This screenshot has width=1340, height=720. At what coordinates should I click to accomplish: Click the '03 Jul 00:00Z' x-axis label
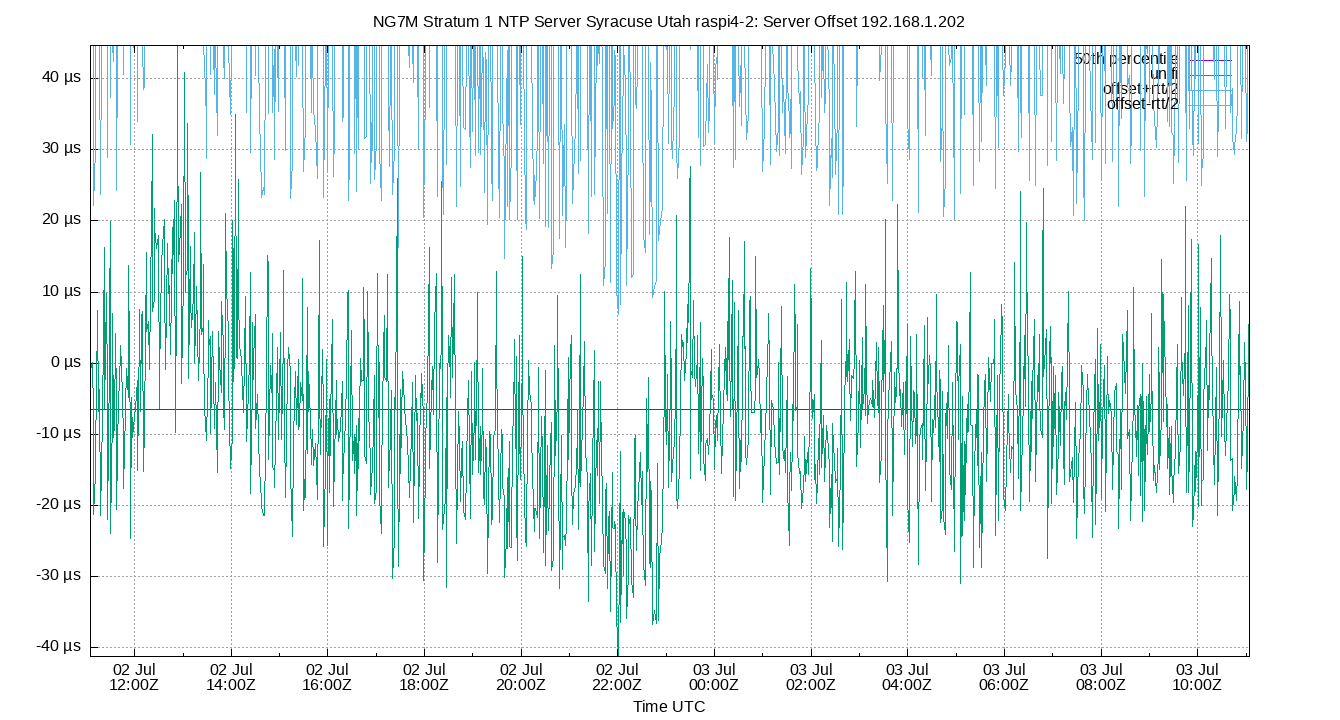click(714, 677)
